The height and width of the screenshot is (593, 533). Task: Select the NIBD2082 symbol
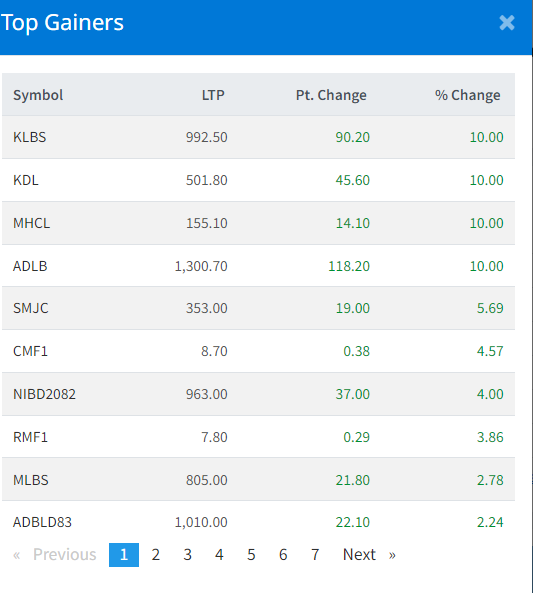(44, 394)
